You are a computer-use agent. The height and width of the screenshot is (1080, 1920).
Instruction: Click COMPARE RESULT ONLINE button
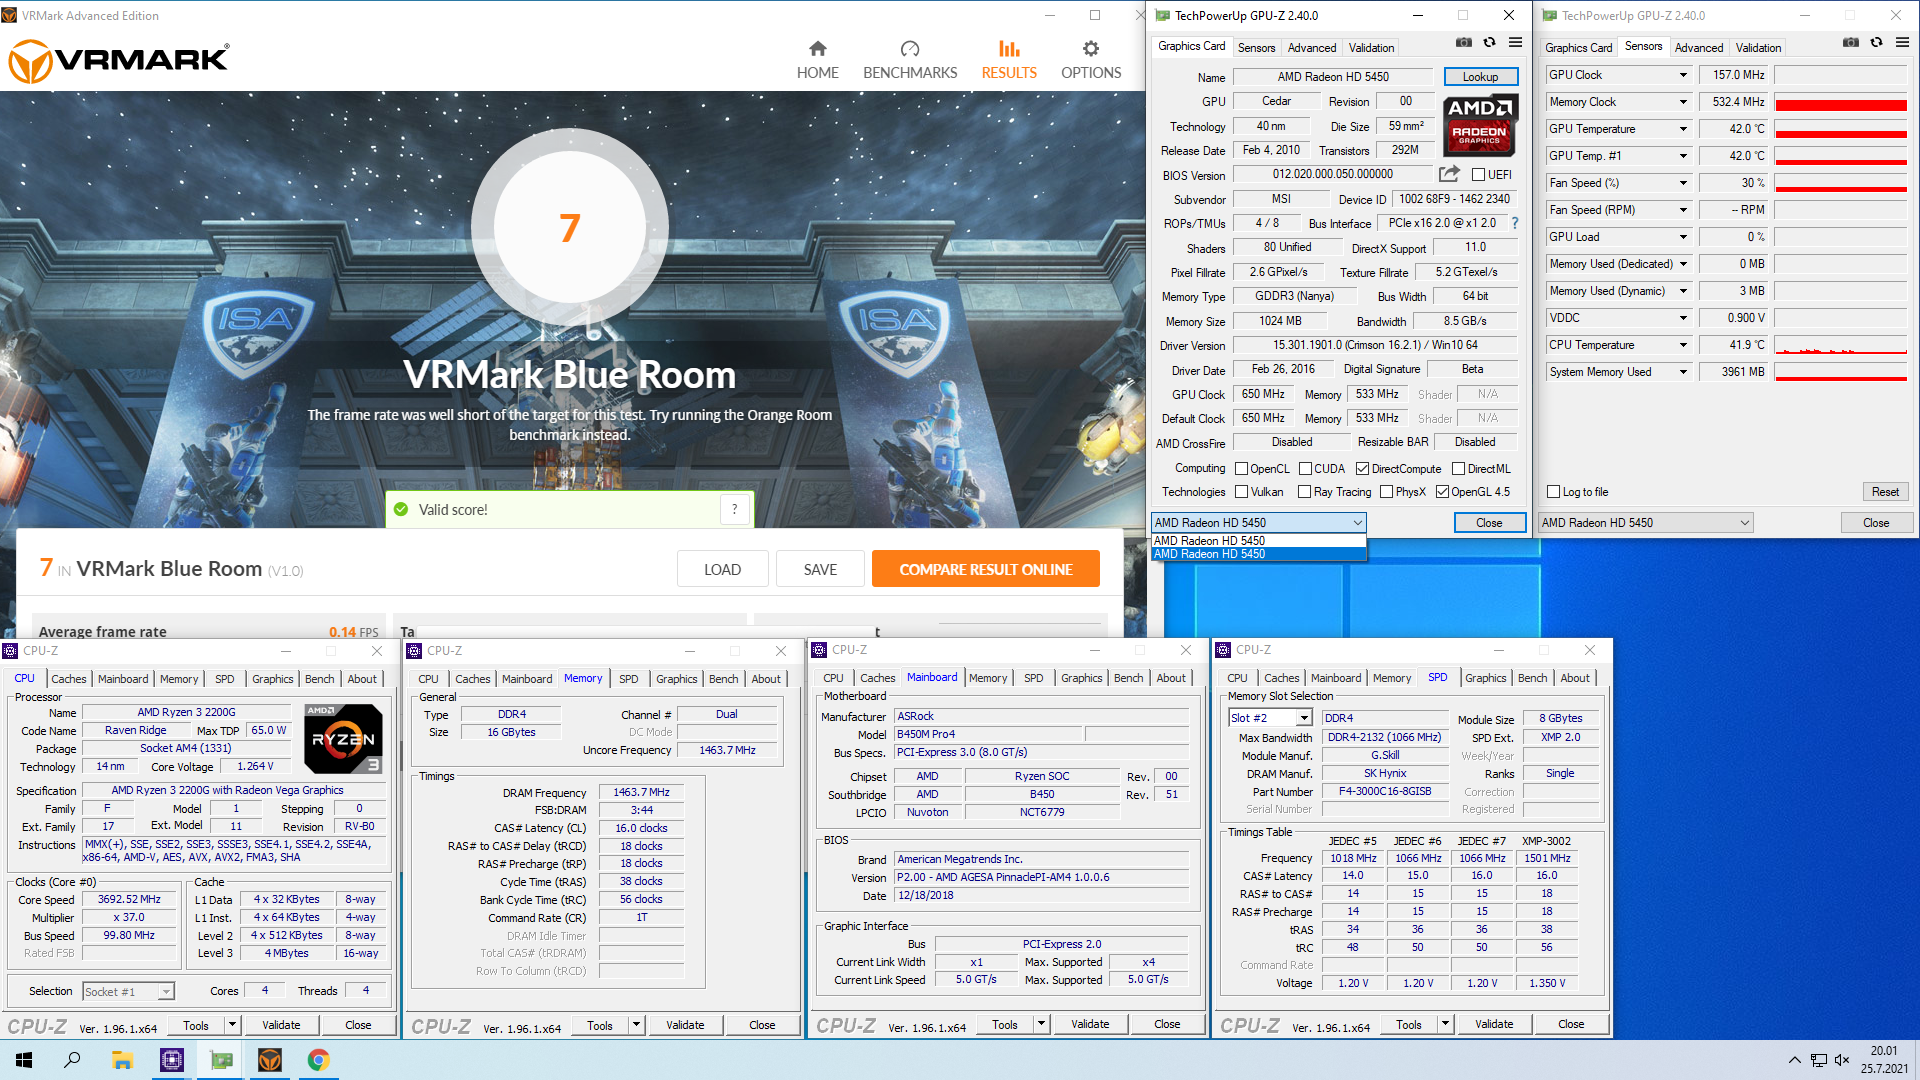pos(985,569)
